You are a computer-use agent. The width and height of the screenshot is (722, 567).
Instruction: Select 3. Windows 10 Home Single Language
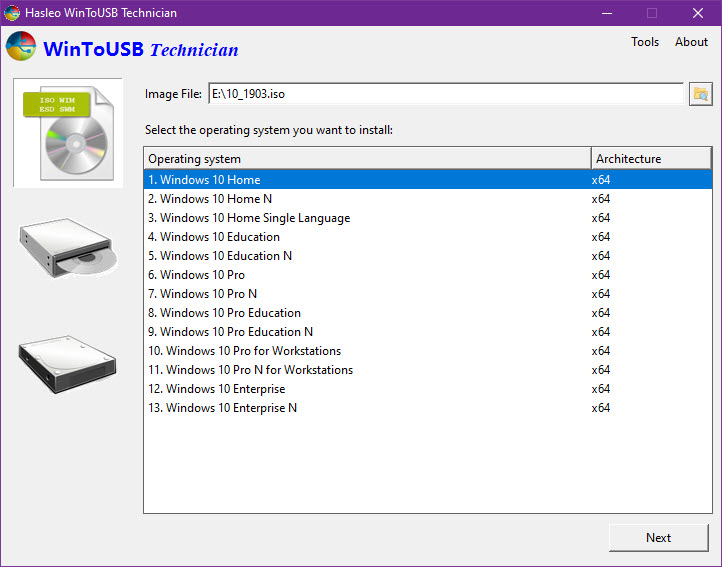coord(428,218)
